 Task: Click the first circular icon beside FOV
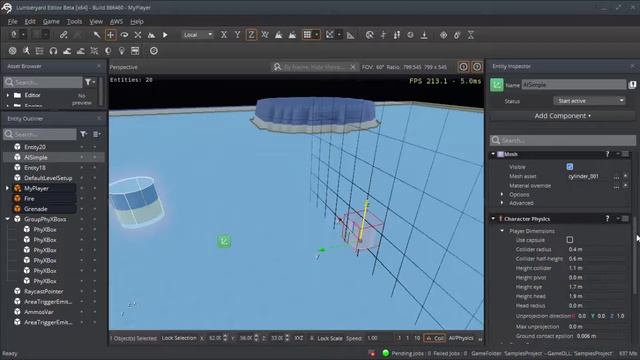tap(463, 67)
